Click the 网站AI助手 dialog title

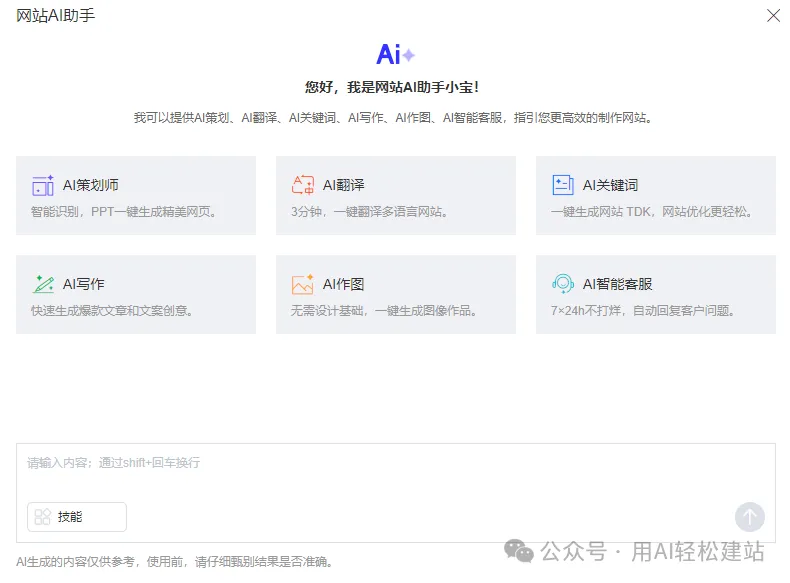coord(55,16)
